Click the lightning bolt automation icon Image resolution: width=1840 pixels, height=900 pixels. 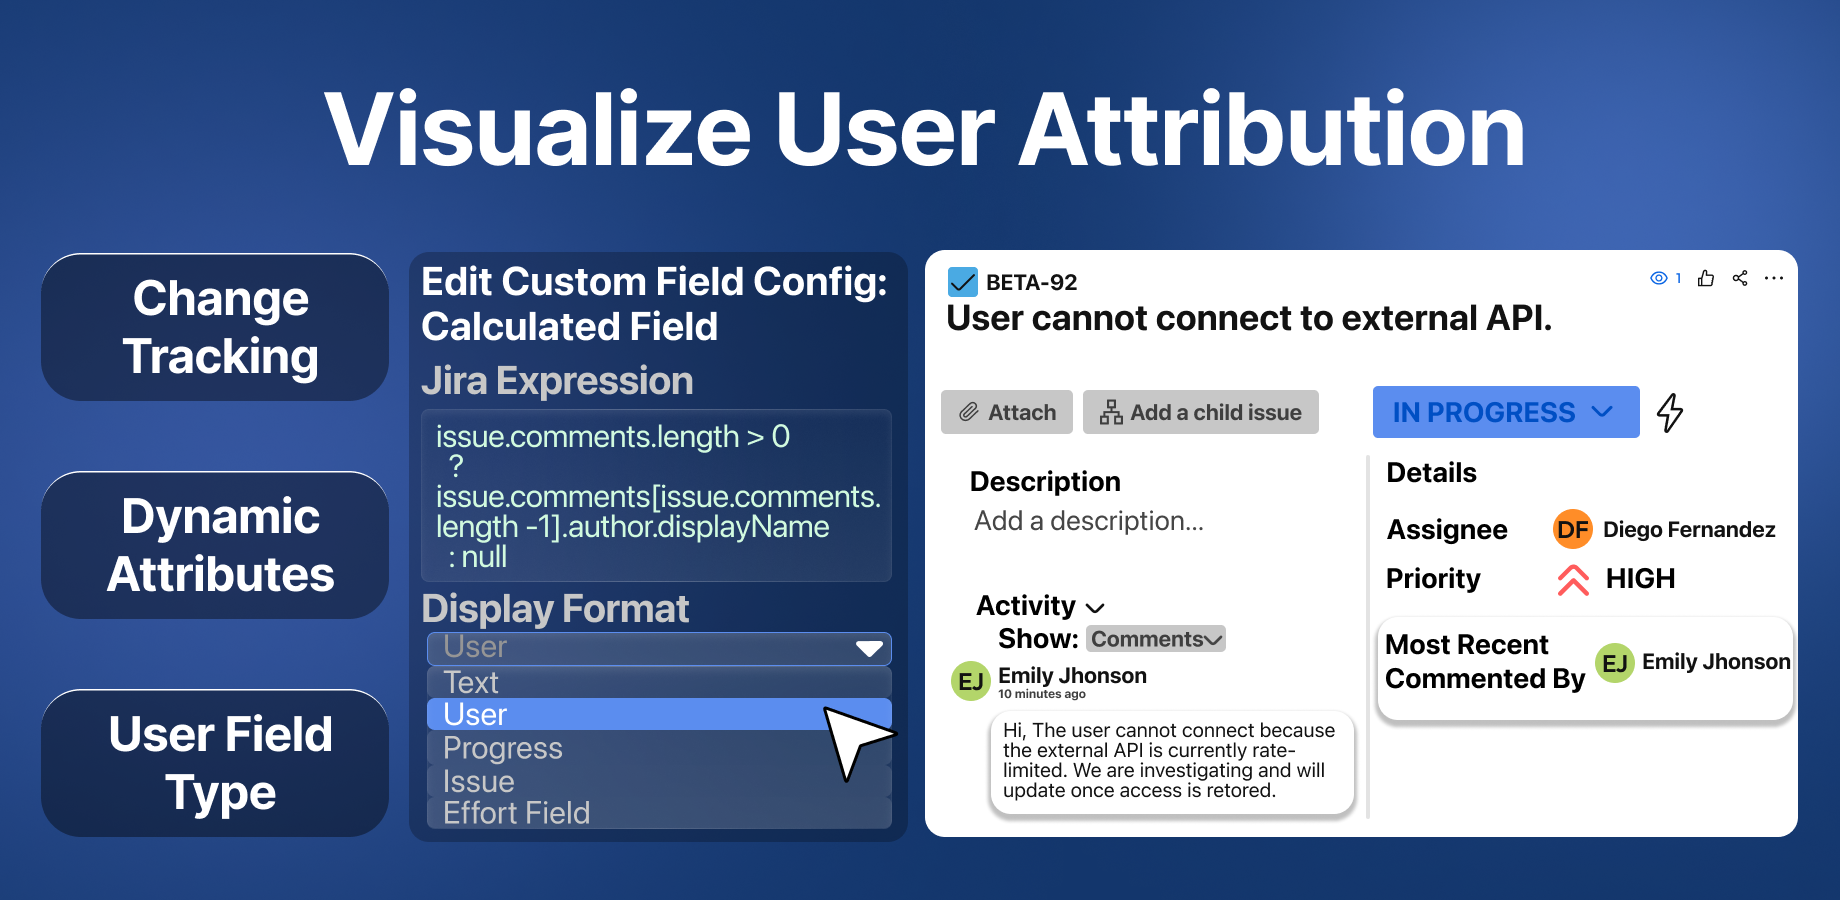pyautogui.click(x=1670, y=412)
